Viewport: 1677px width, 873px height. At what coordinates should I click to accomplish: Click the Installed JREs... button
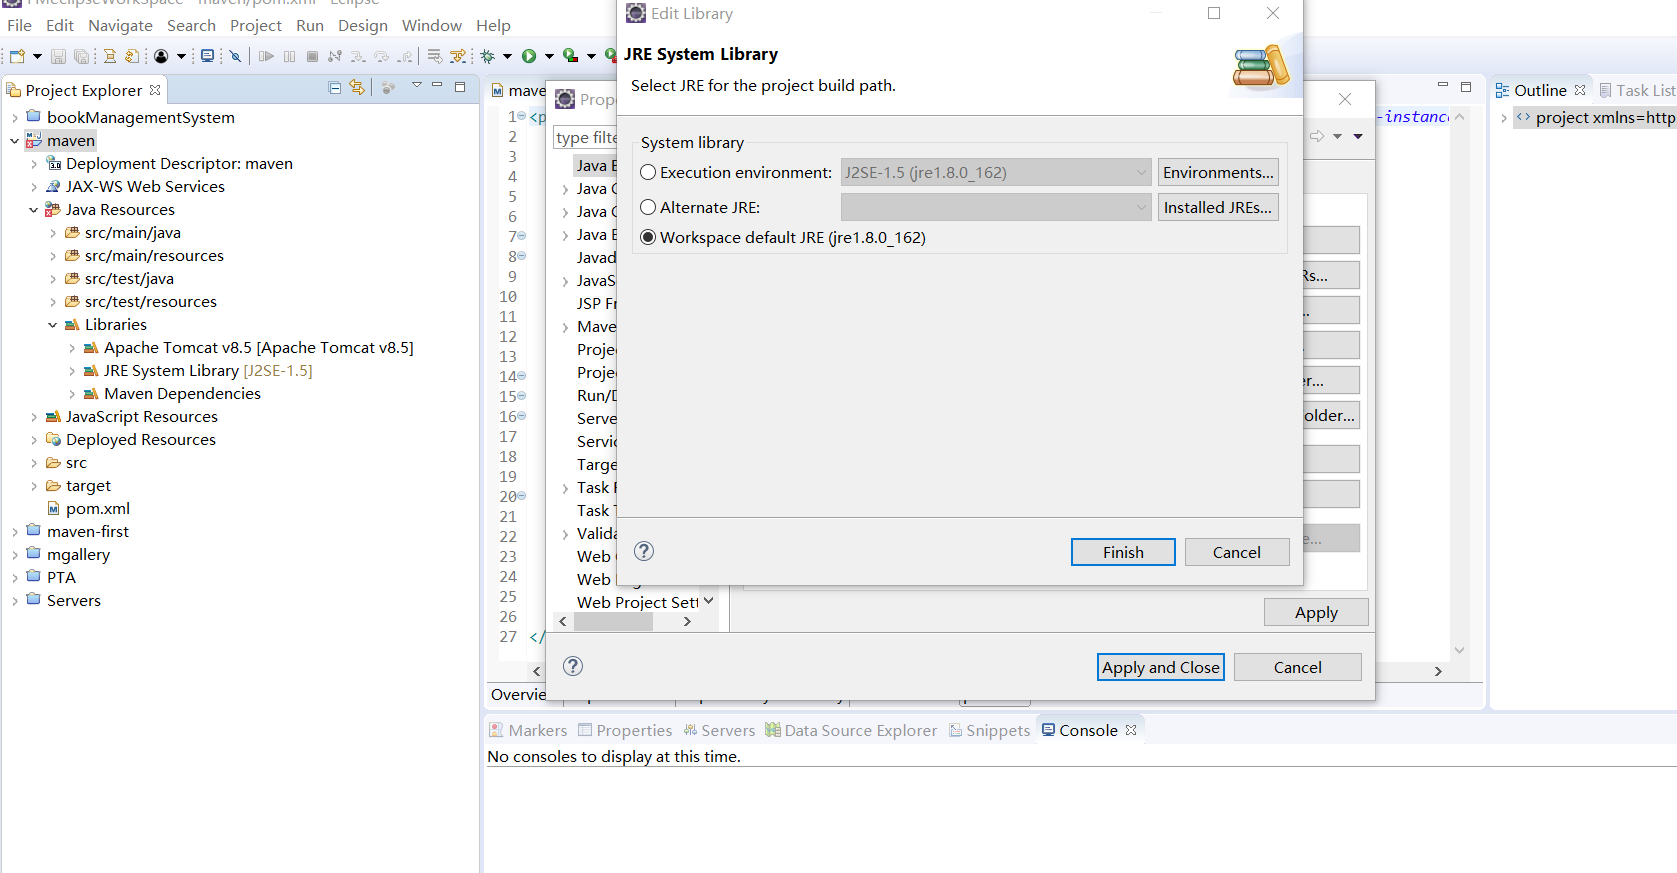pos(1218,207)
